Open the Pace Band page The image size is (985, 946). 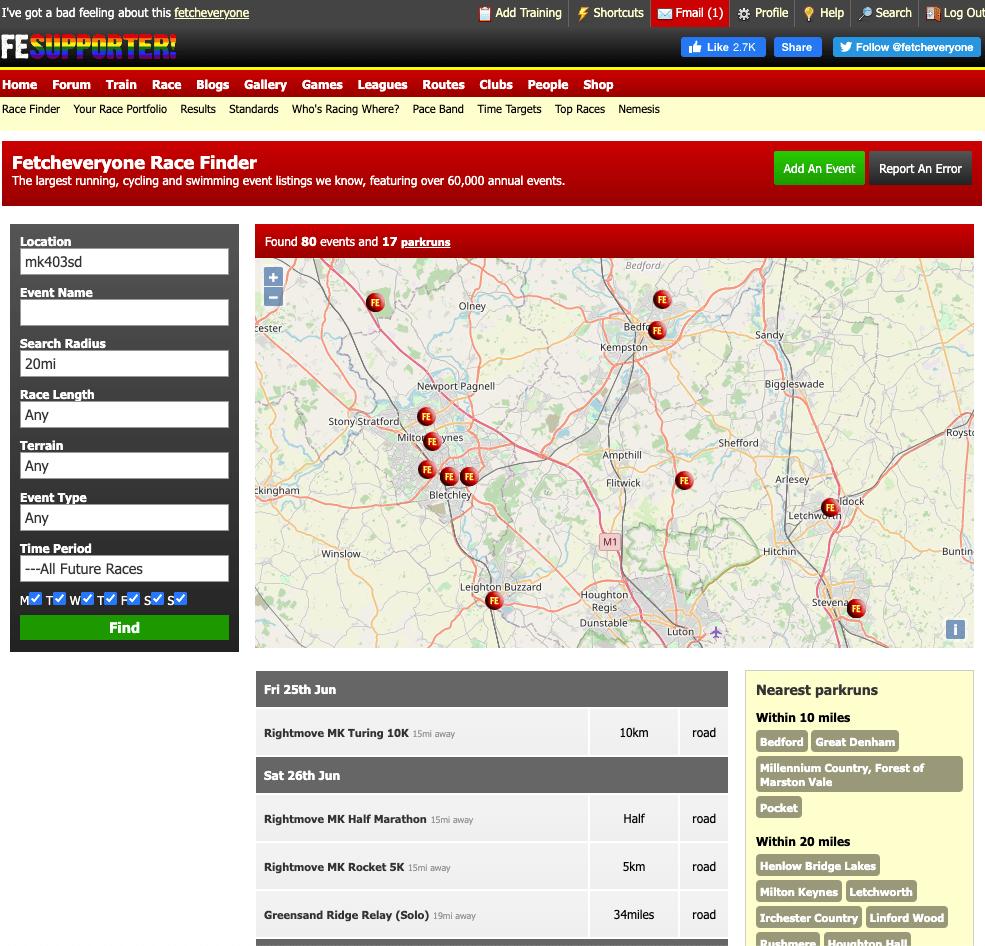[x=438, y=109]
